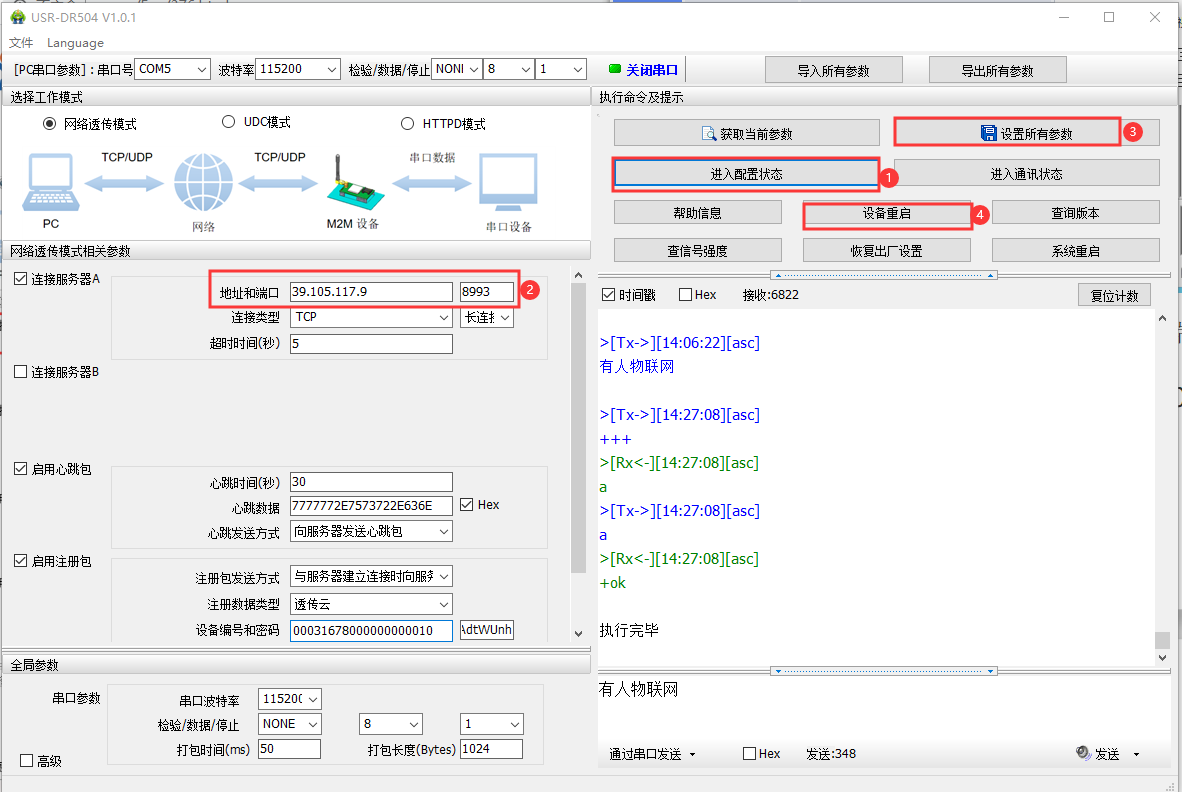Click the 进入配置状态 button
Screen dimensions: 1182x792
746,174
